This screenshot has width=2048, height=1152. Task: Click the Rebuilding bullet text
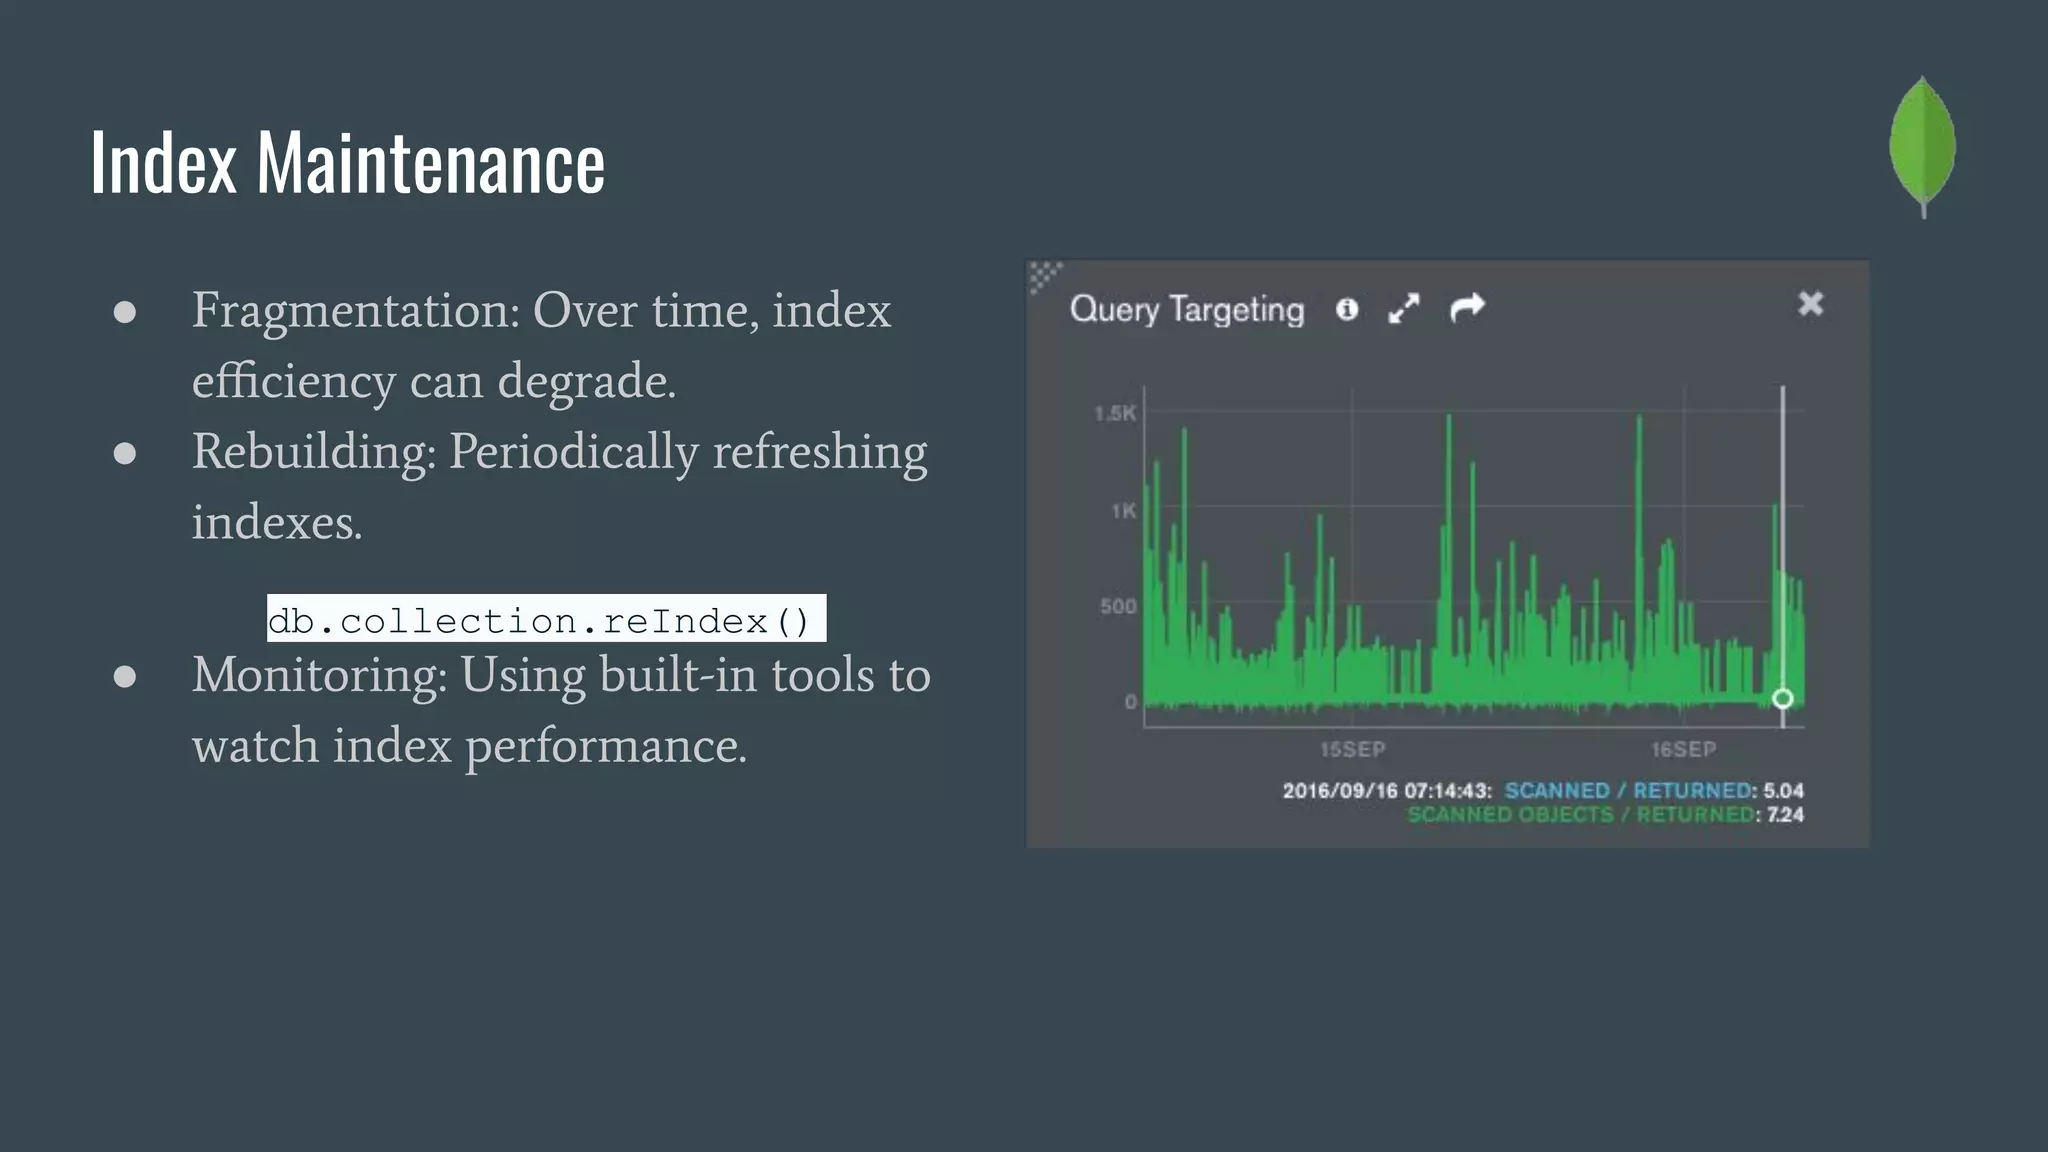pos(558,486)
